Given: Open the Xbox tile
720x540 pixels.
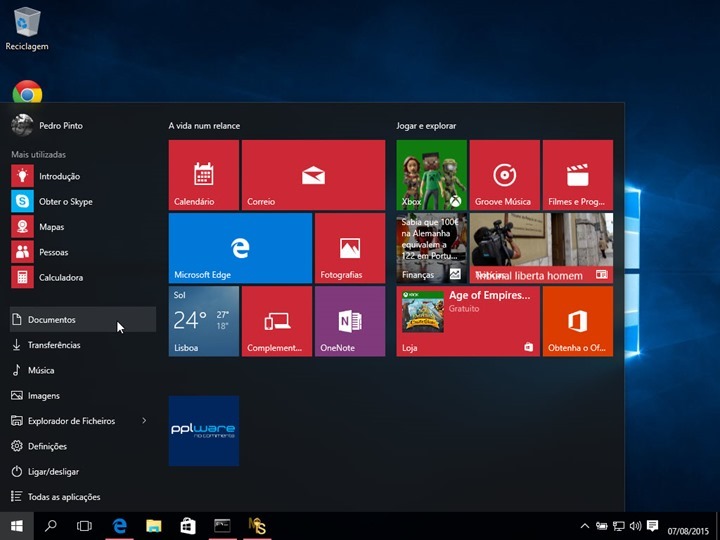Looking at the screenshot, I should (x=432, y=175).
